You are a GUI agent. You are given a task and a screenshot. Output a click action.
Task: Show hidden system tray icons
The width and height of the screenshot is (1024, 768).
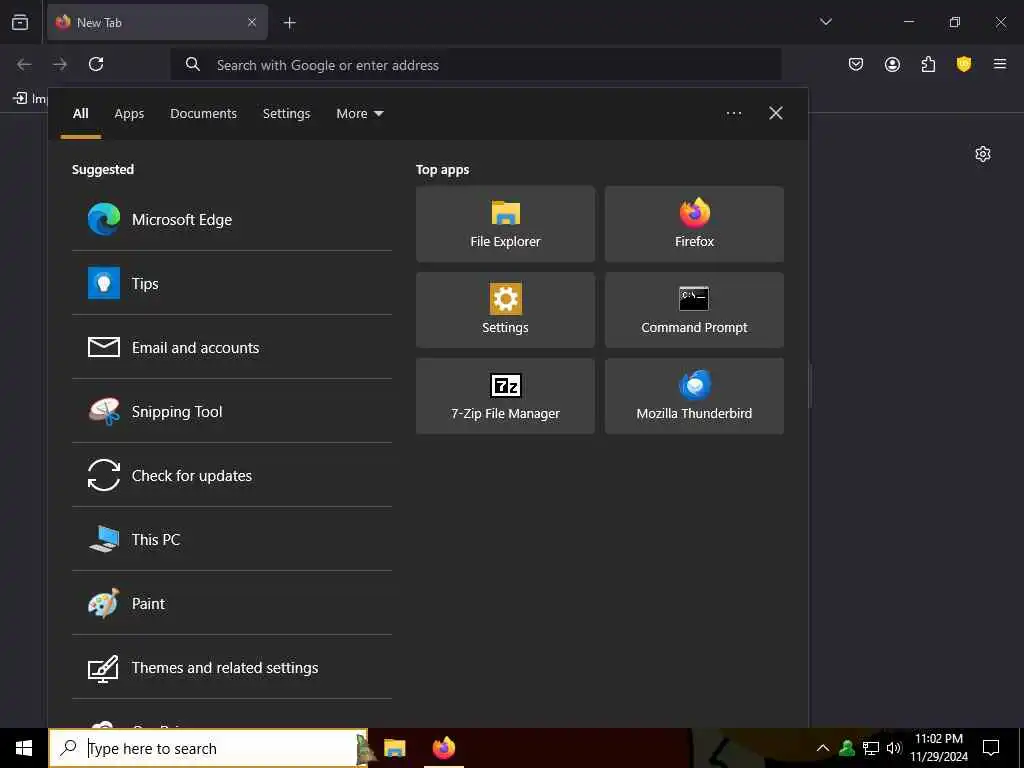[823, 748]
